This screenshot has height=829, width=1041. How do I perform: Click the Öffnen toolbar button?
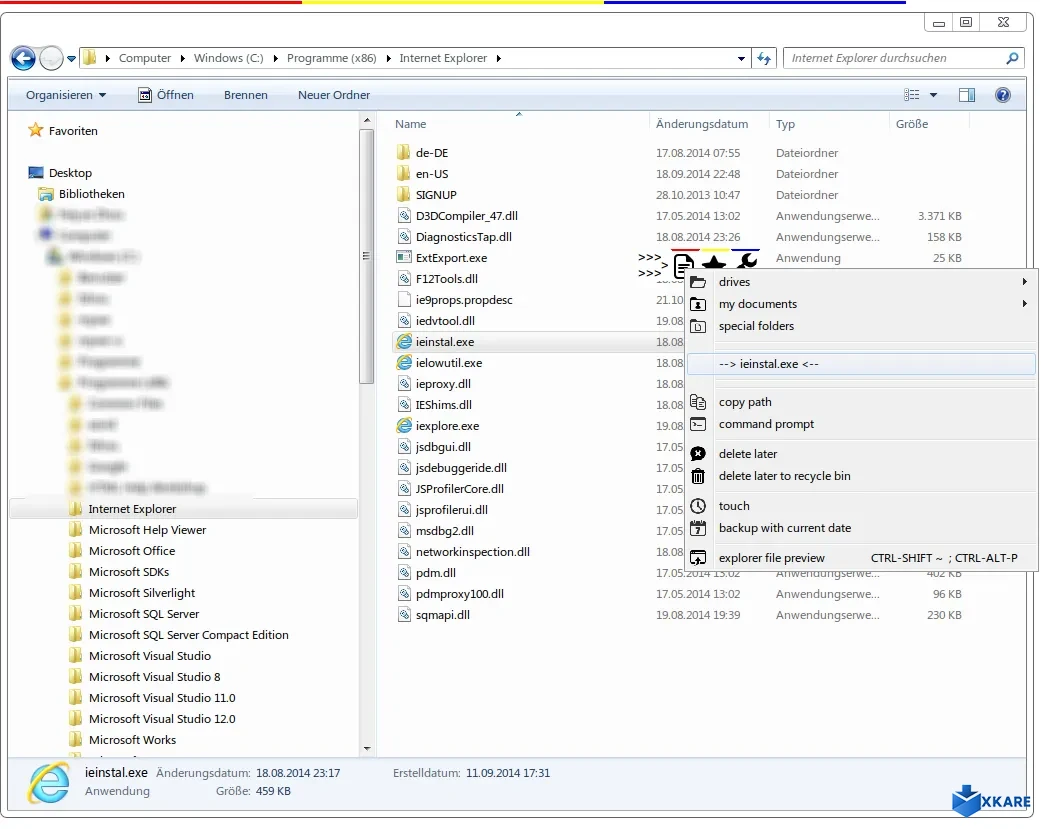tap(166, 95)
